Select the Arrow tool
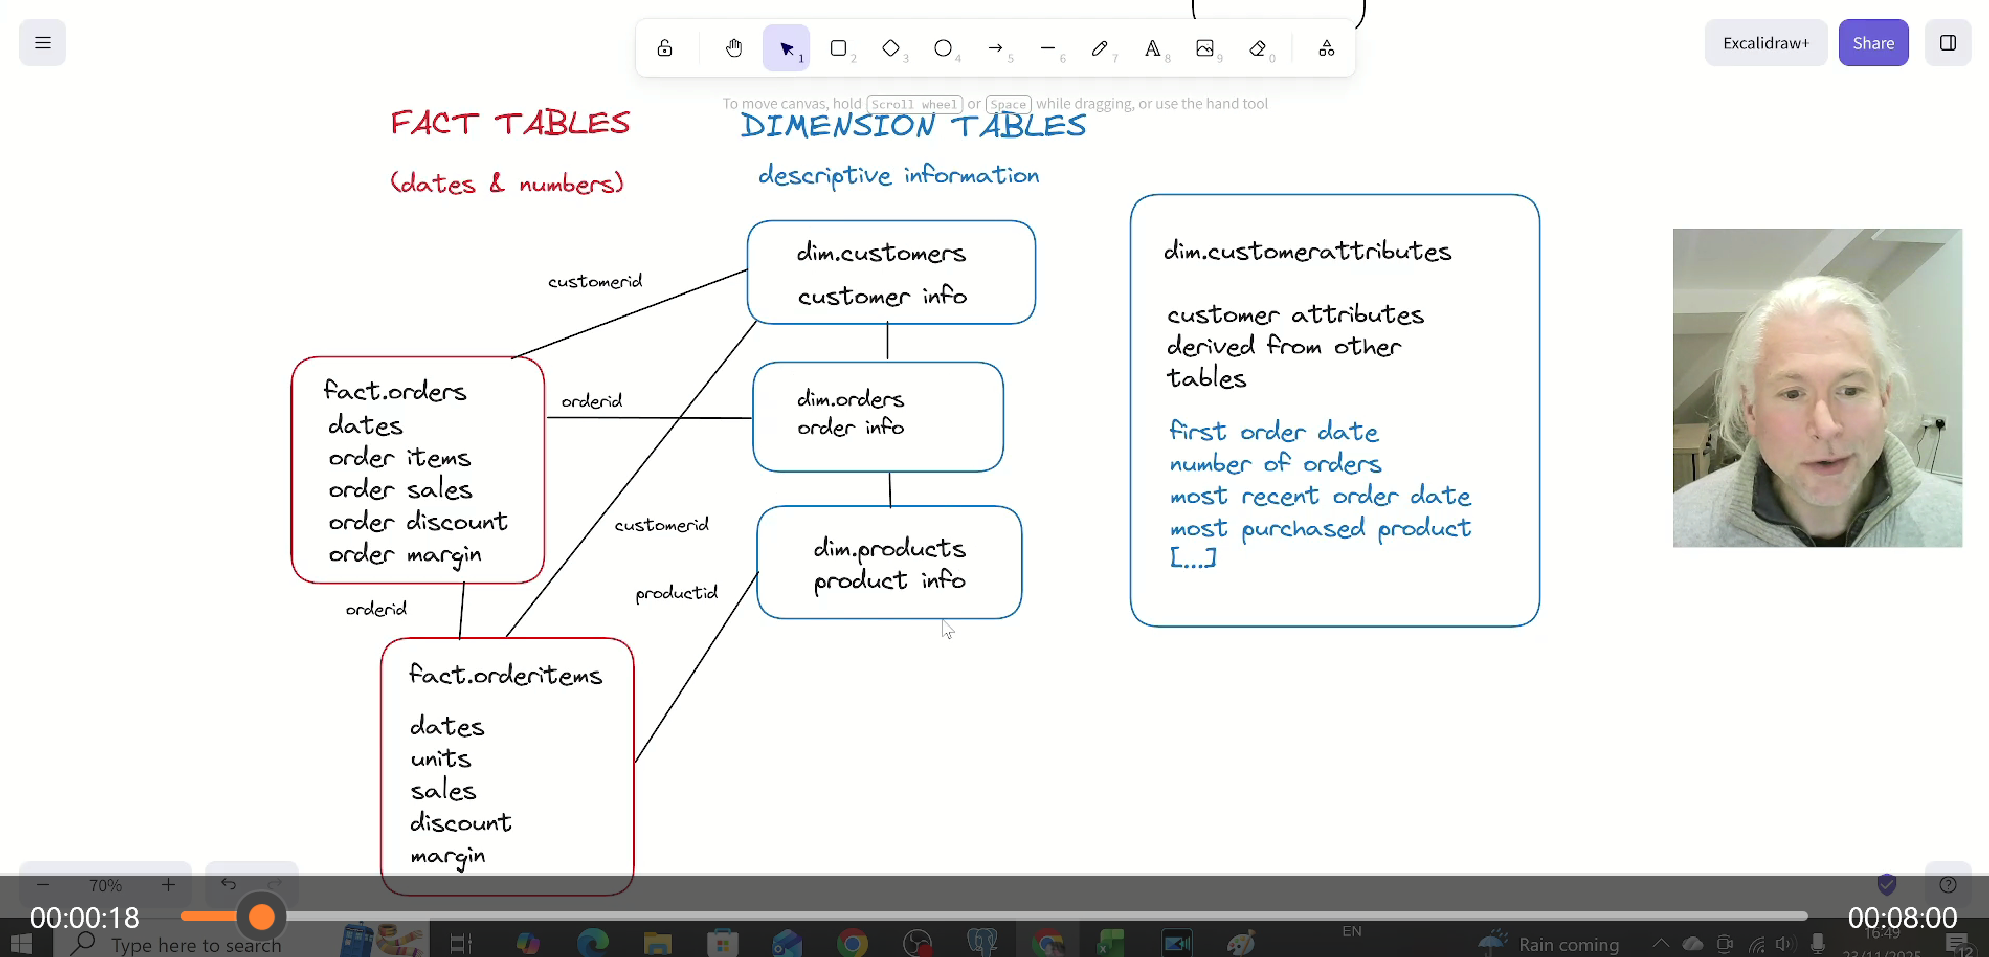The height and width of the screenshot is (957, 1989). (x=996, y=48)
